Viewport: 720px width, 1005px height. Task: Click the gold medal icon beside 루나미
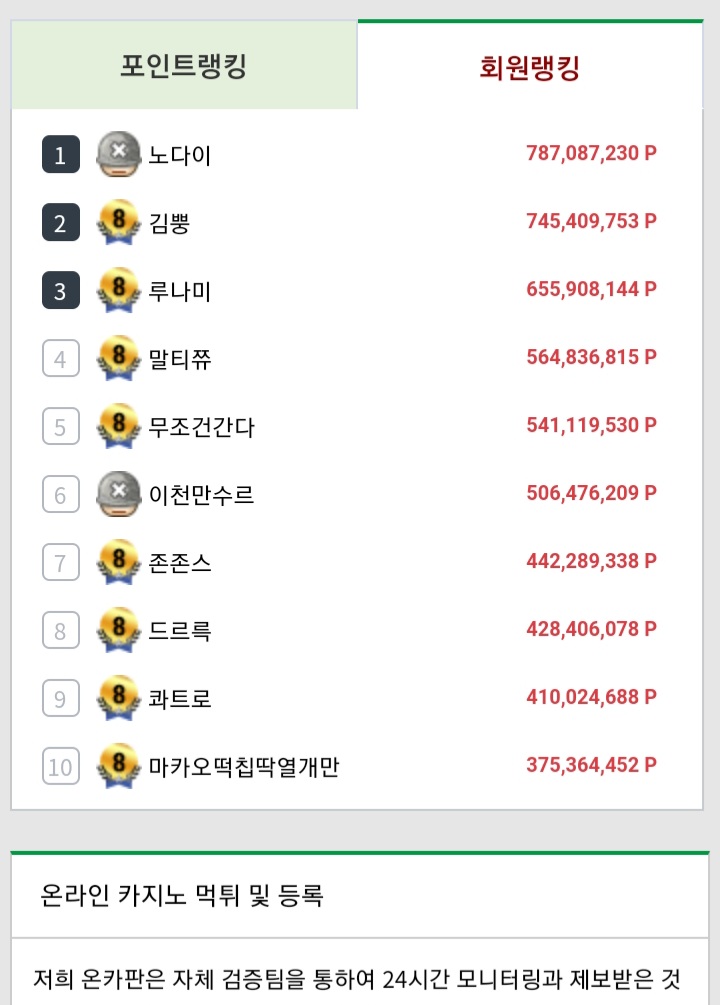point(119,290)
